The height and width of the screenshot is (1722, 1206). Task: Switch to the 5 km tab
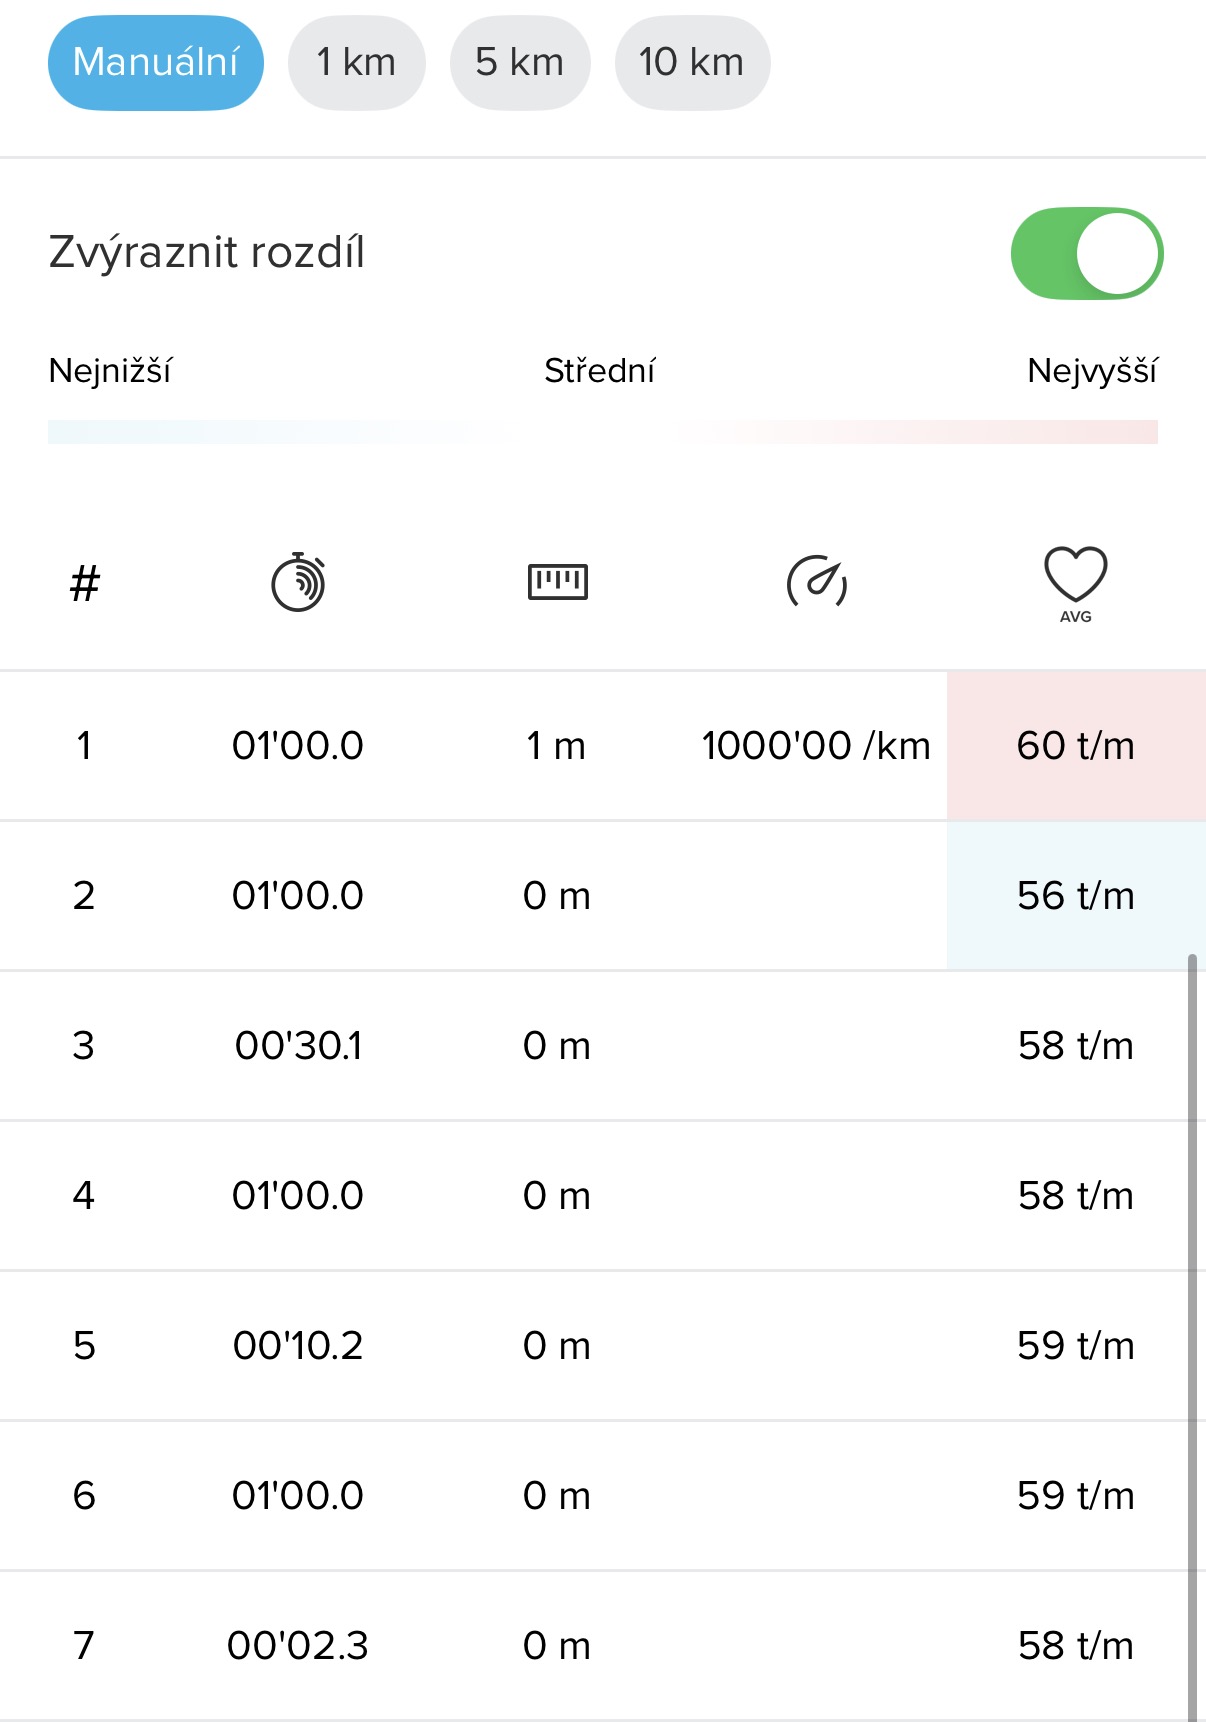(519, 63)
